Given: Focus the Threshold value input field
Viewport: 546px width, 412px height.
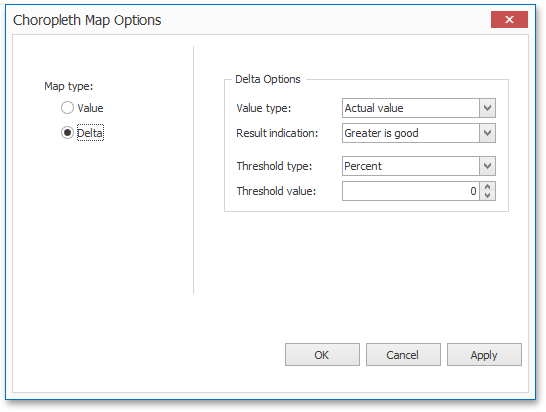Looking at the screenshot, I should coord(411,191).
